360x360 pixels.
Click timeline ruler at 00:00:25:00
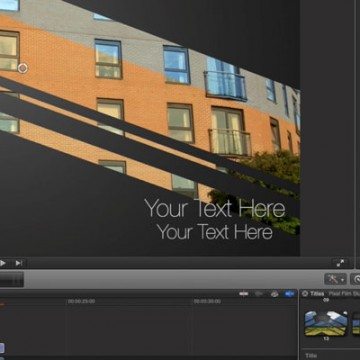coord(81,301)
